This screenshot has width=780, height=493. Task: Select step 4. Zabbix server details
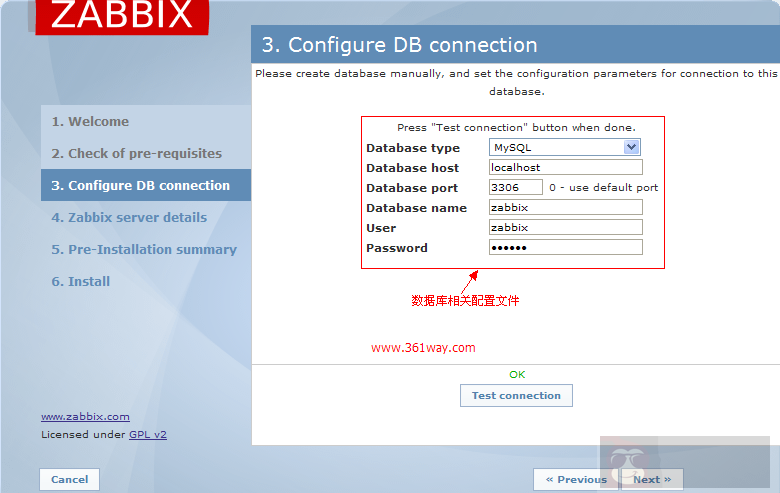129,217
